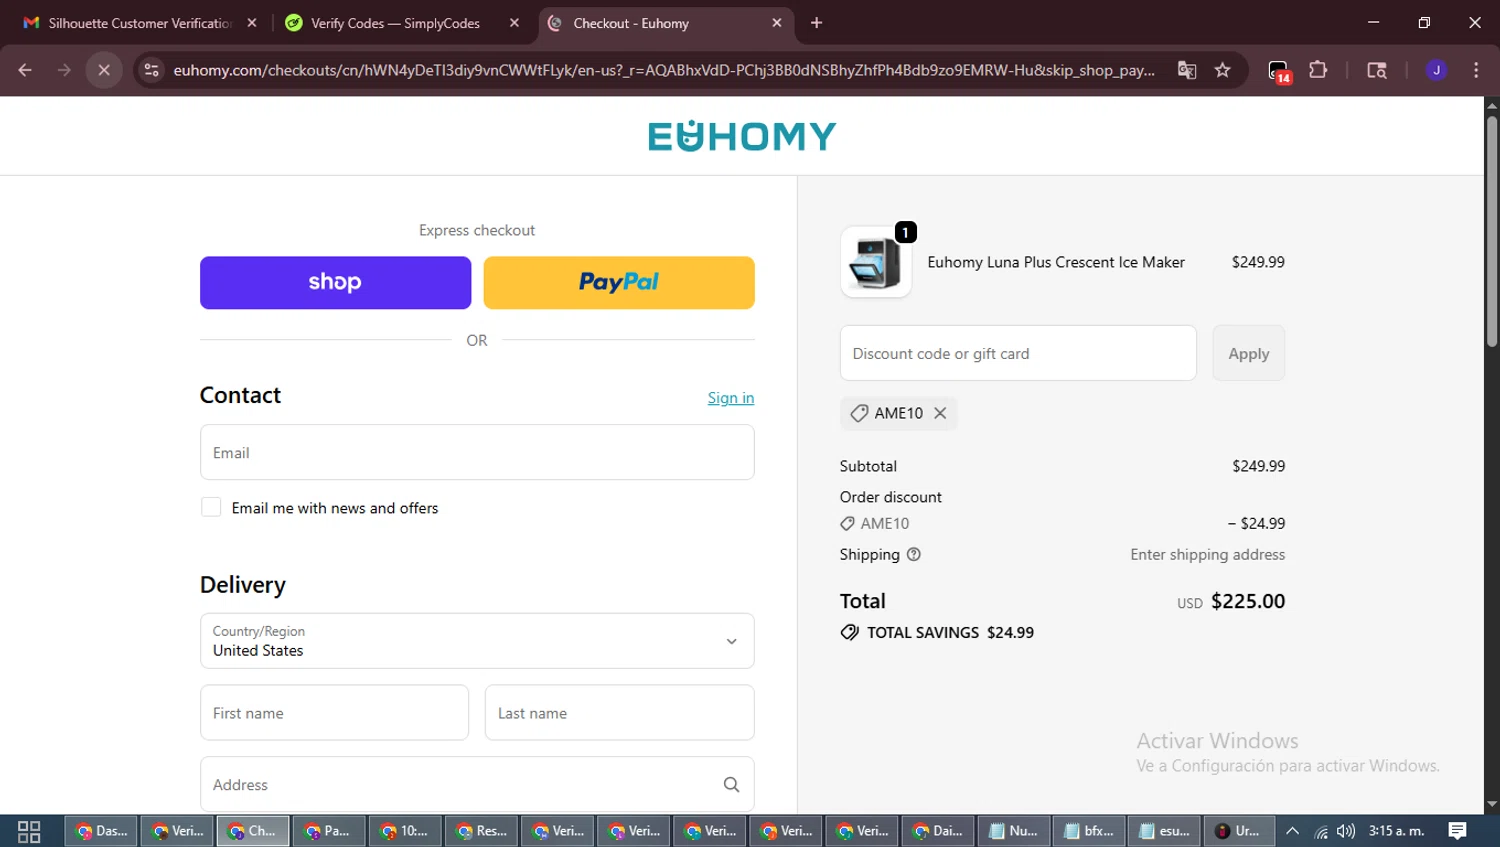1500x847 pixels.
Task: Switch to the Verify Codes — SimplyCodes tab
Action: [x=395, y=23]
